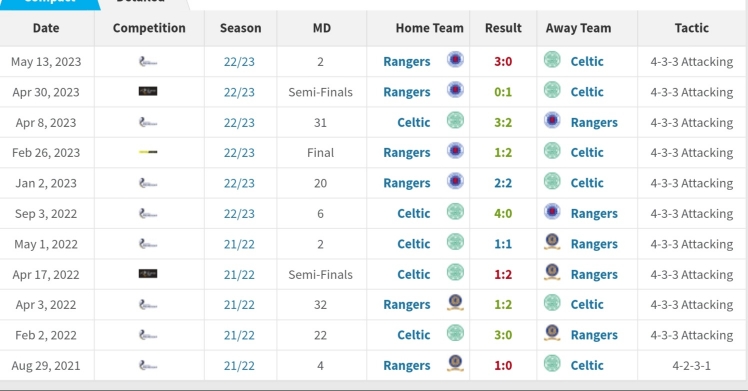Click Rangers crest in Feb 2, 2022 row
This screenshot has width=748, height=391.
[552, 333]
